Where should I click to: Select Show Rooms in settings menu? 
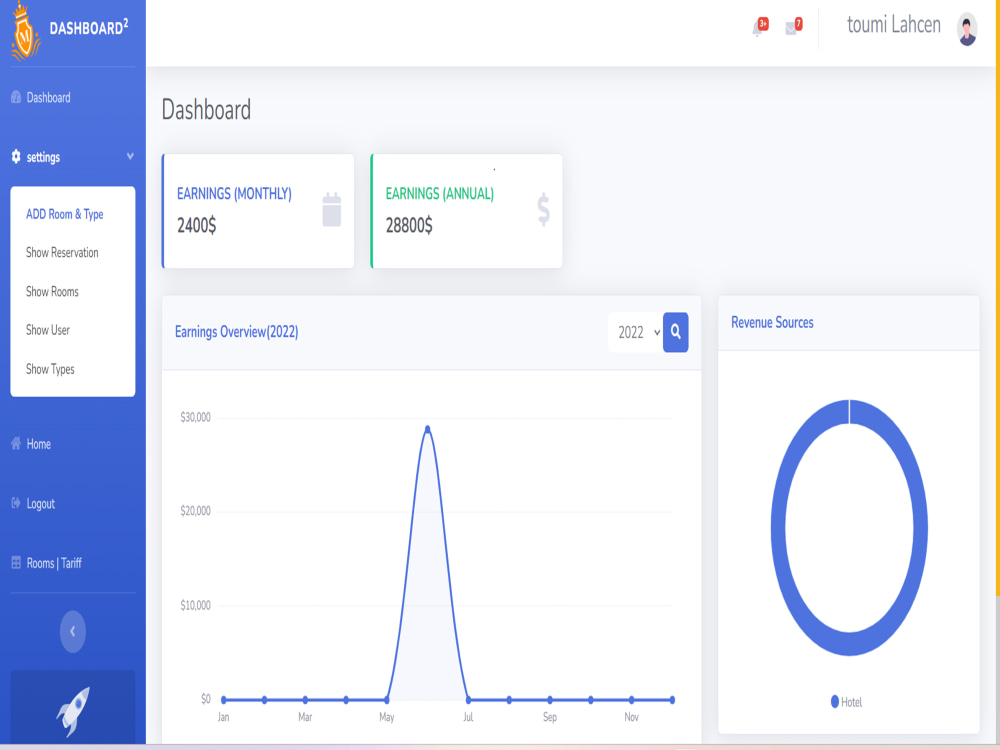[x=52, y=291]
